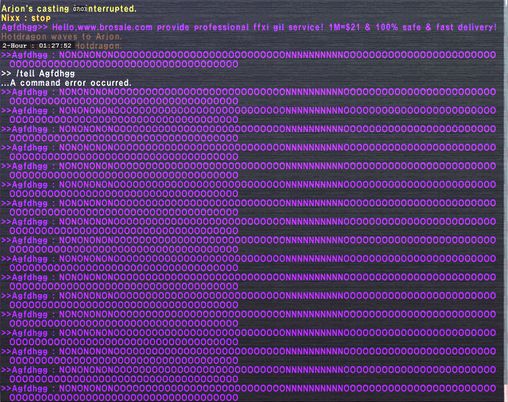Click the ">>" prompt before /tell
Viewport: 508px width, 402px height.
[6, 74]
